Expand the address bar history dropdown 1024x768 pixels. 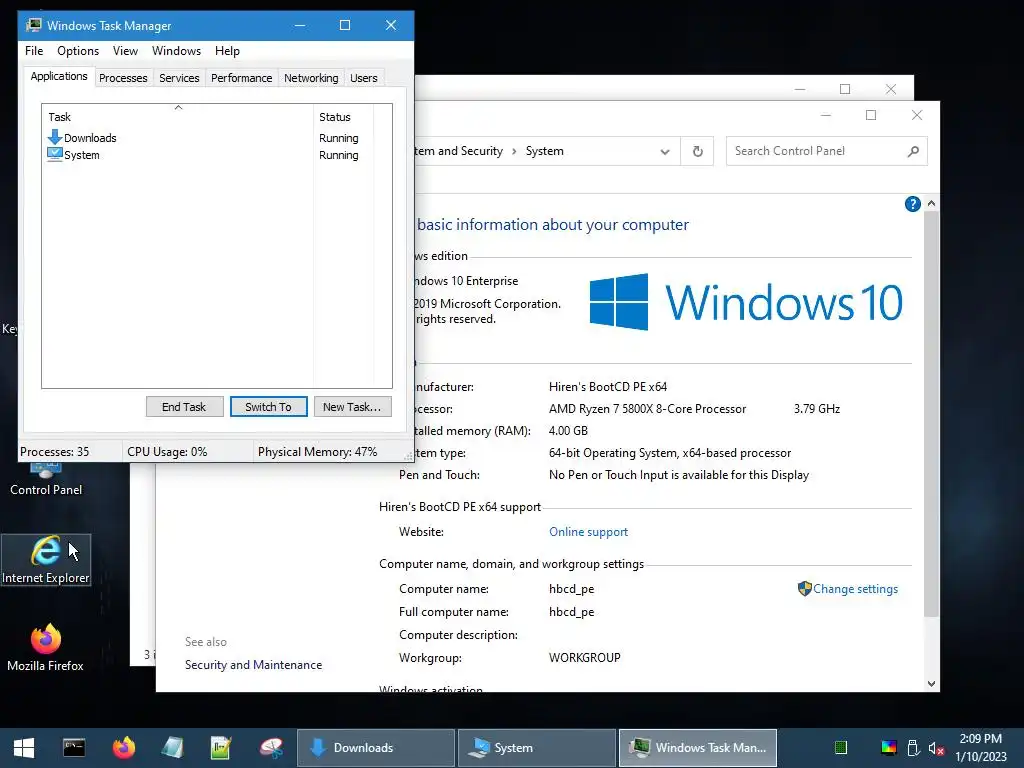pyautogui.click(x=665, y=152)
